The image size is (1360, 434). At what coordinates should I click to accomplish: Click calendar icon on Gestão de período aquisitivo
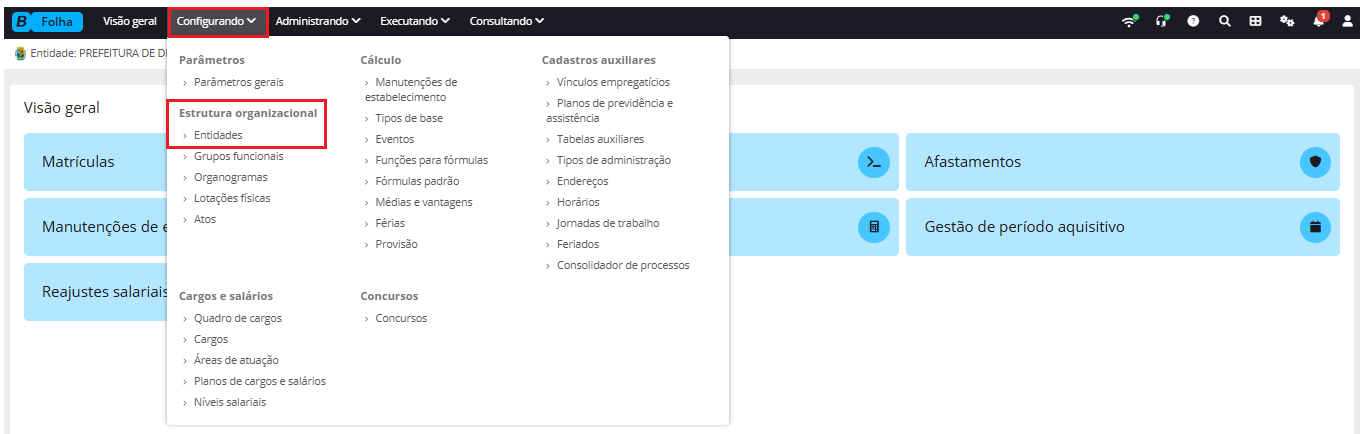coord(1315,227)
